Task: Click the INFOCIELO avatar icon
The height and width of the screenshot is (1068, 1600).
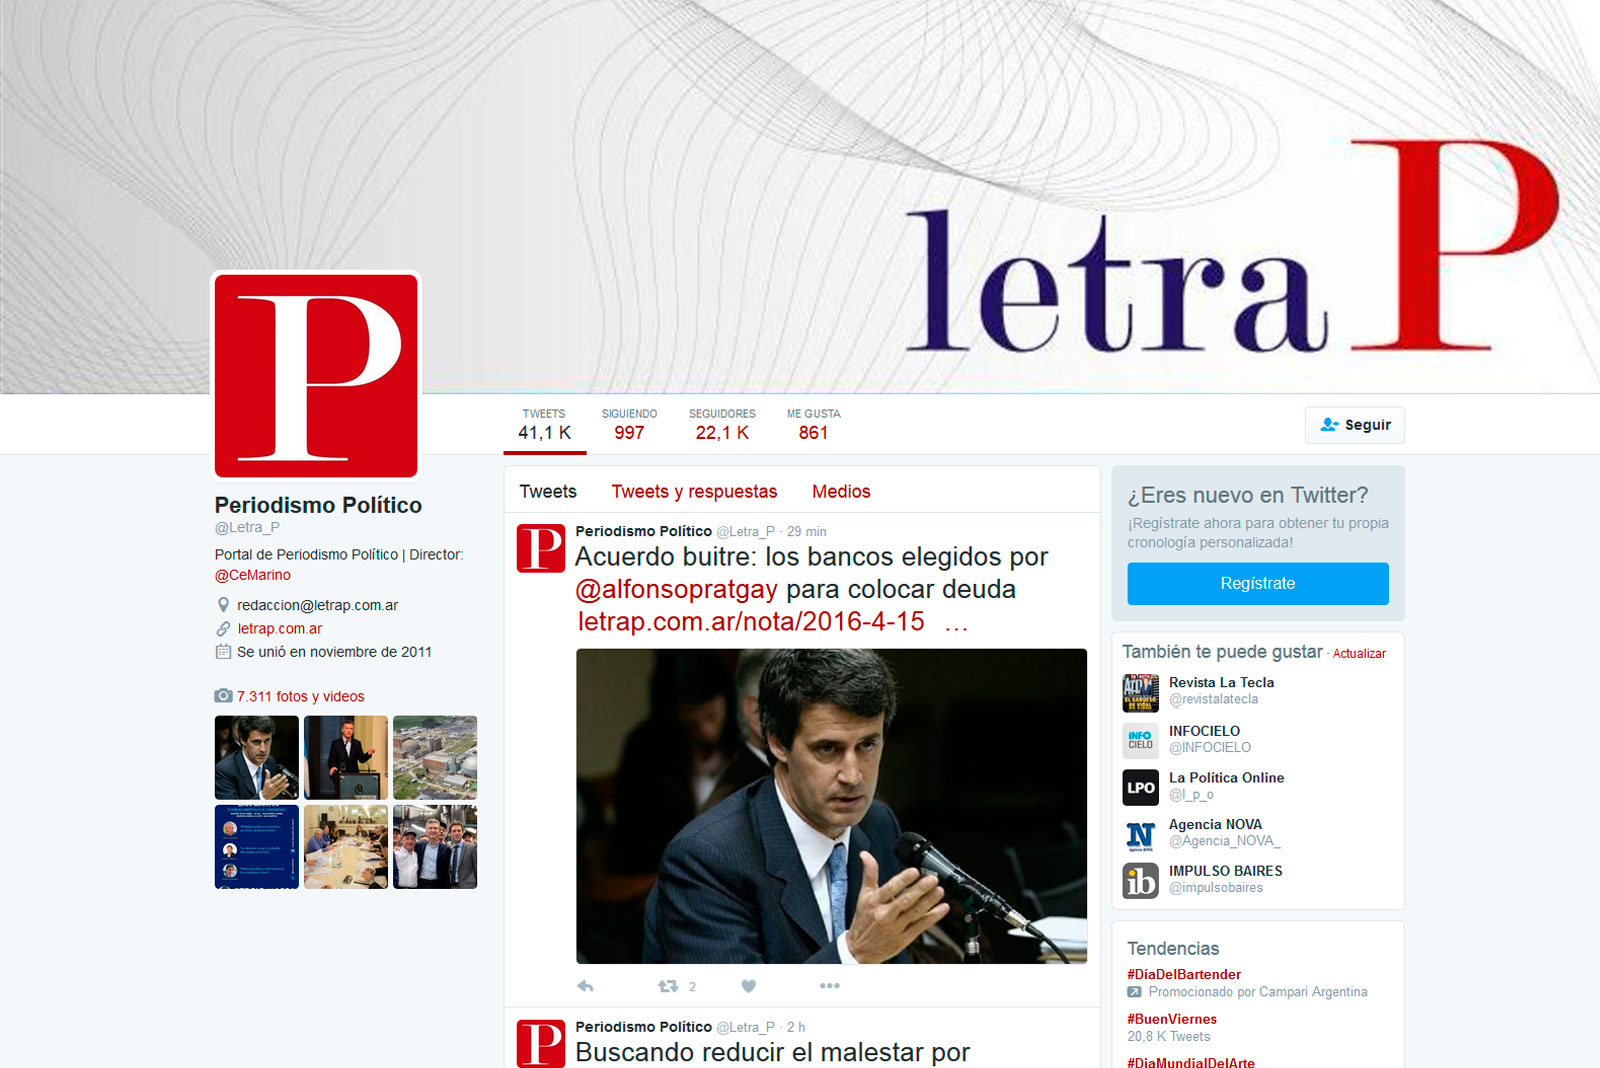Action: coord(1141,740)
